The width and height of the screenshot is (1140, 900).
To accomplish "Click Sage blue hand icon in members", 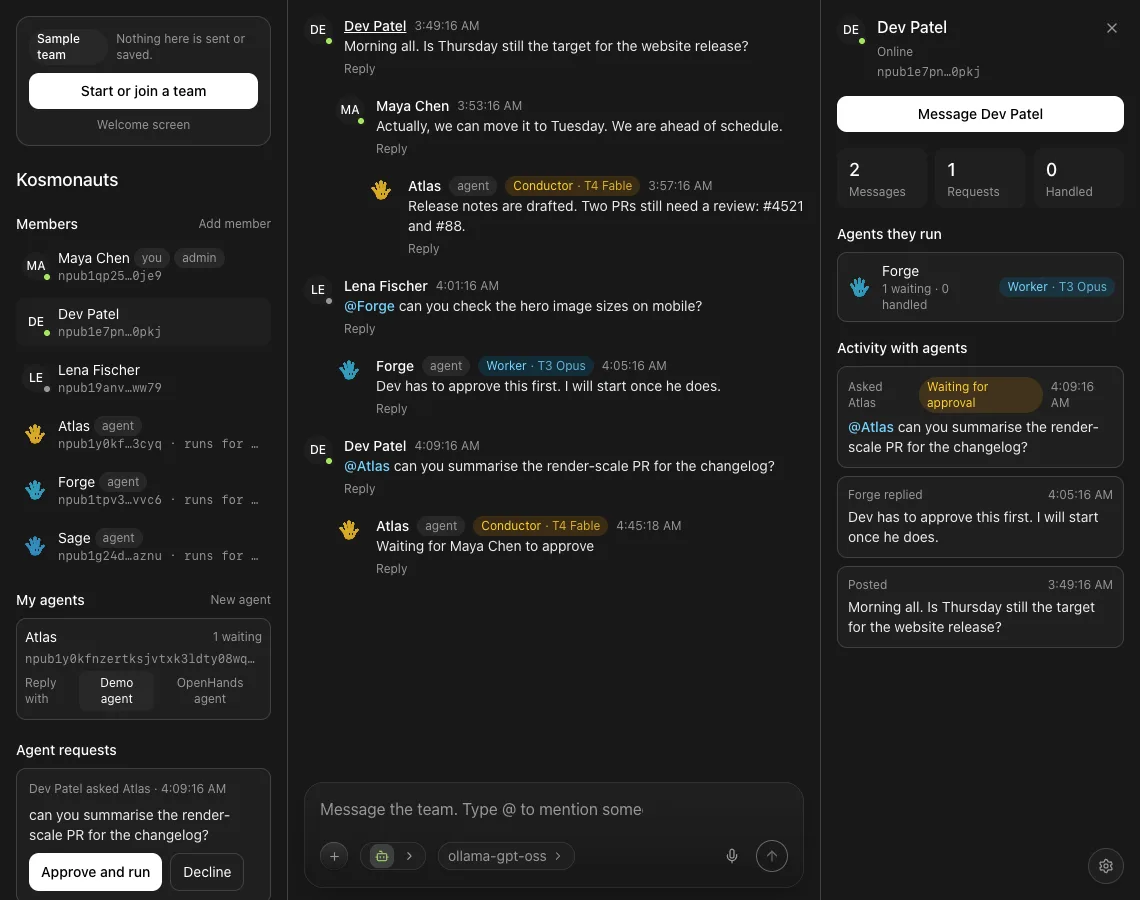I will point(35,546).
